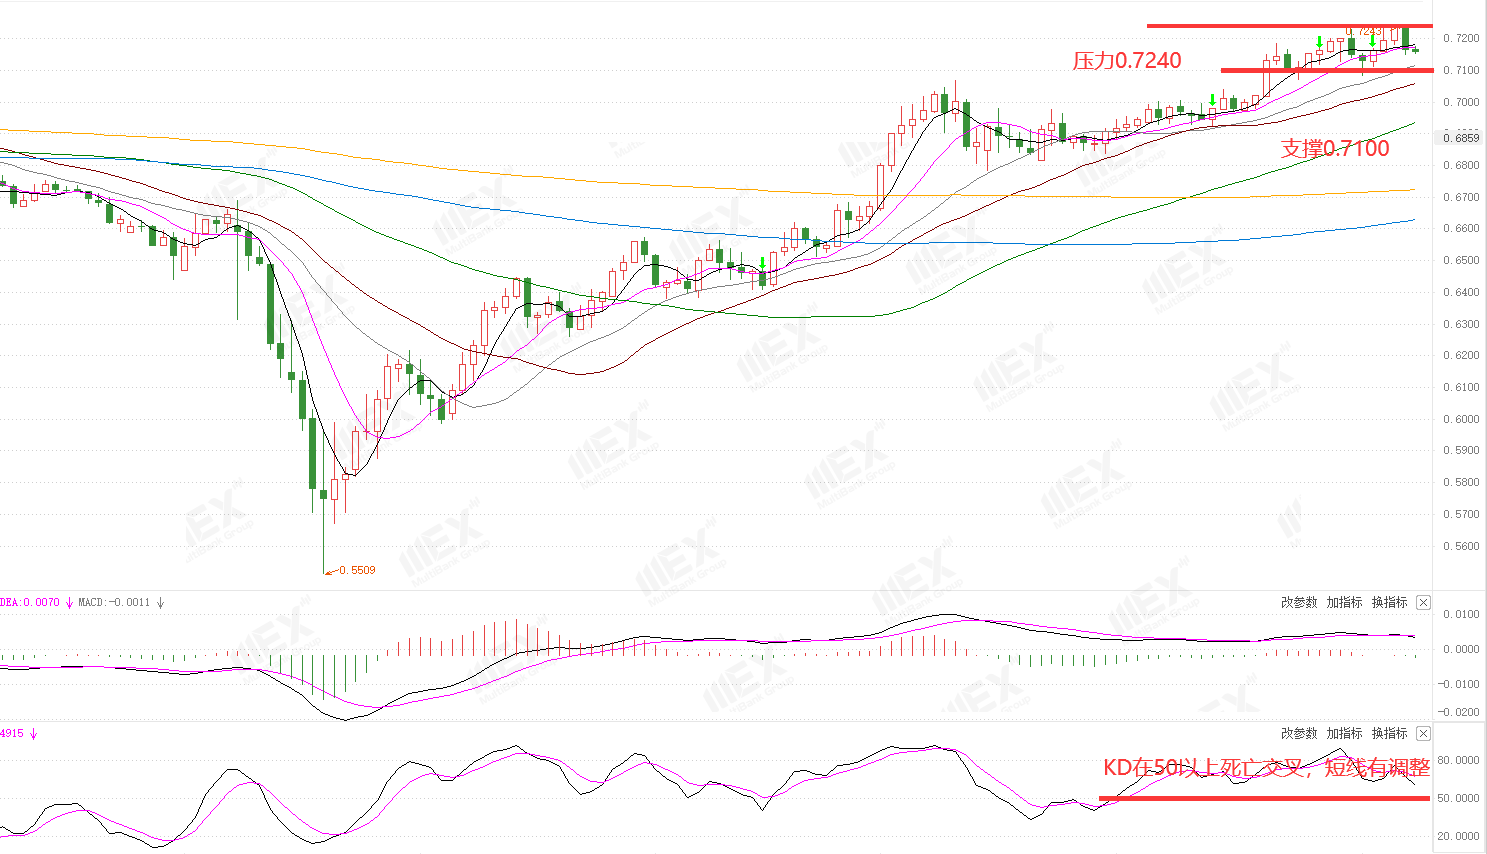
Task: Click 0.5600 on the price axis
Action: coord(1462,546)
